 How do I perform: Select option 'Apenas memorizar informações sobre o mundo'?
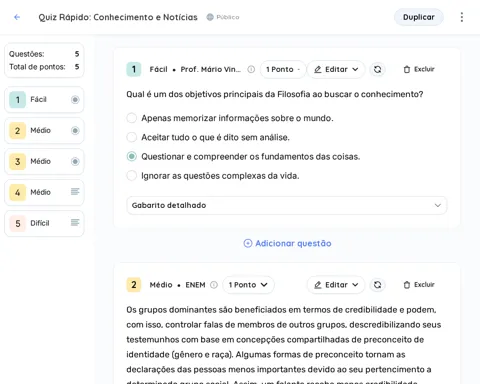point(132,118)
